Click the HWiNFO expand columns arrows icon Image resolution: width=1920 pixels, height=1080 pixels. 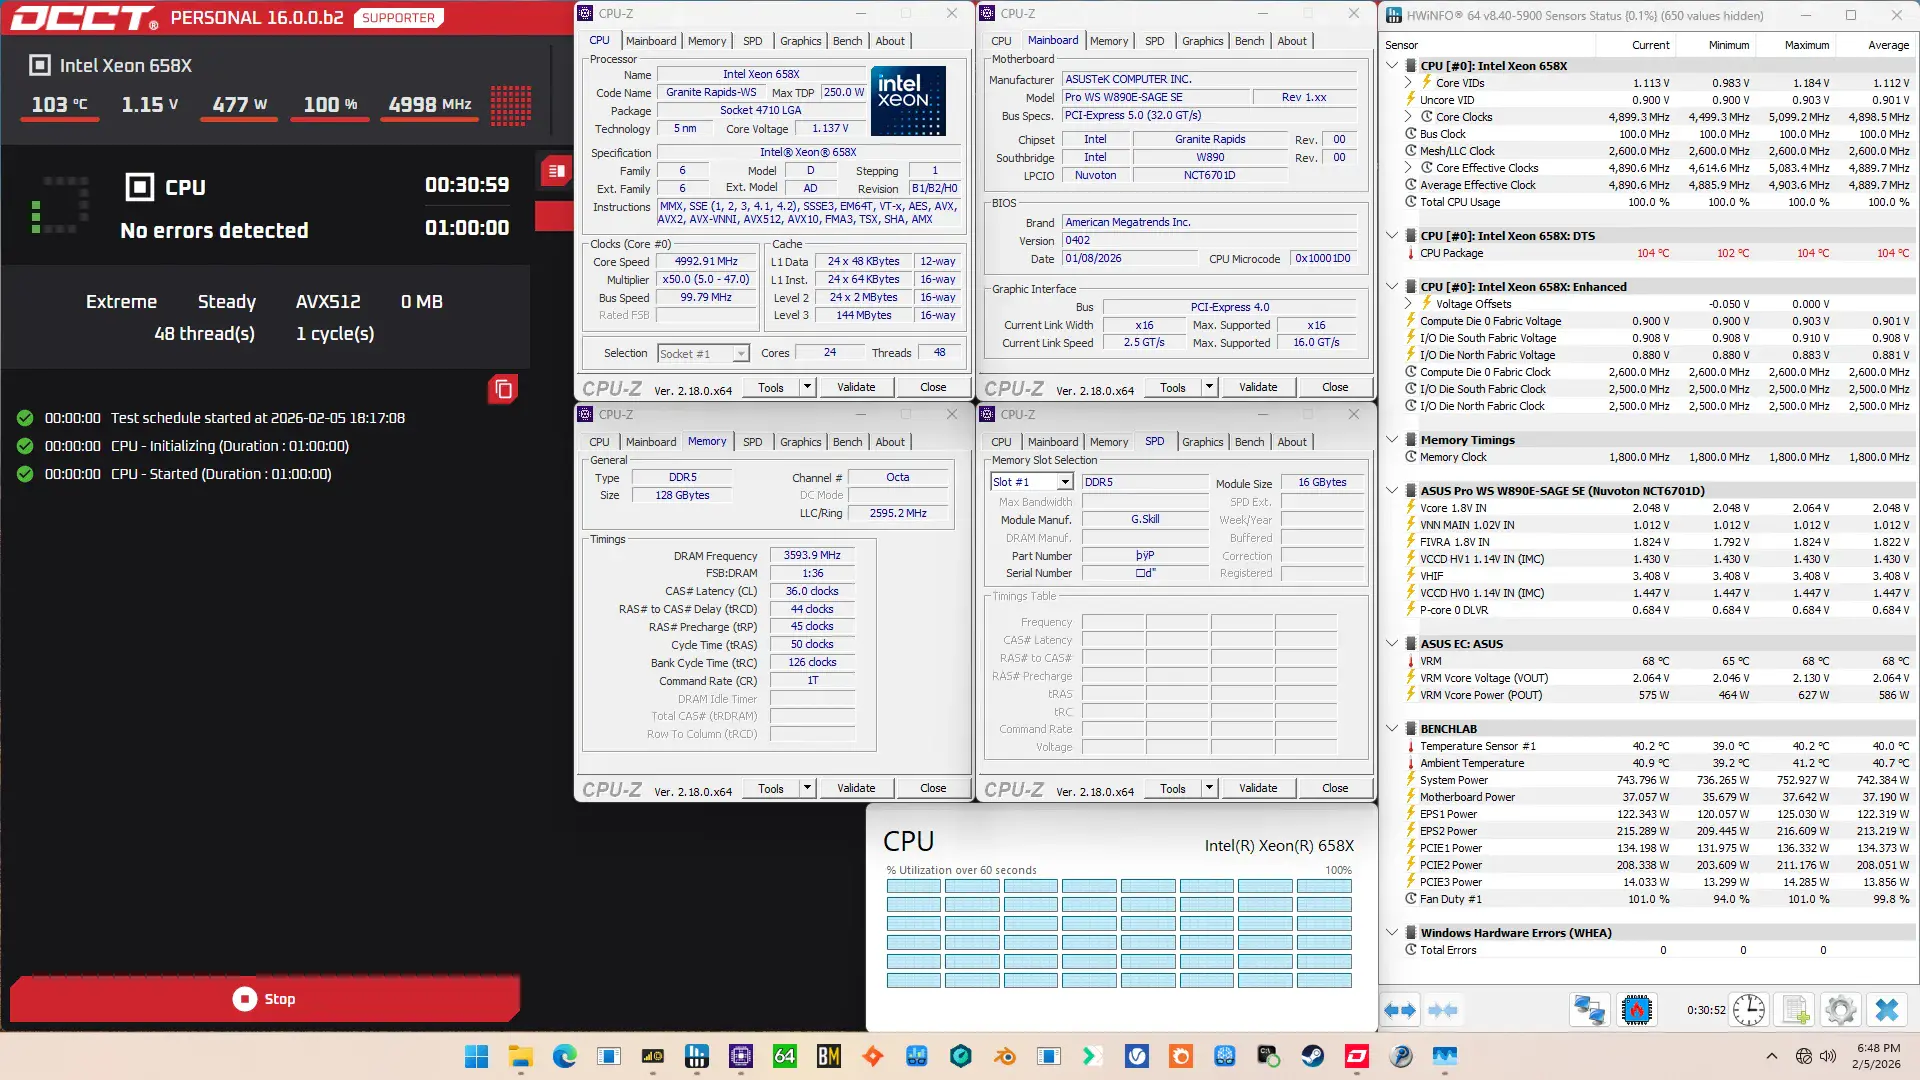coord(1400,1011)
